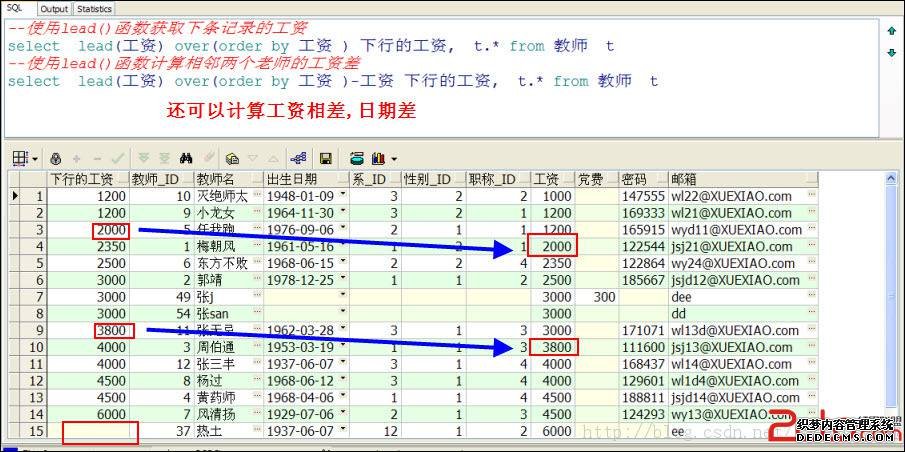This screenshot has width=905, height=452.
Task: Click fetch next page double-arrow icon
Action: tap(143, 158)
